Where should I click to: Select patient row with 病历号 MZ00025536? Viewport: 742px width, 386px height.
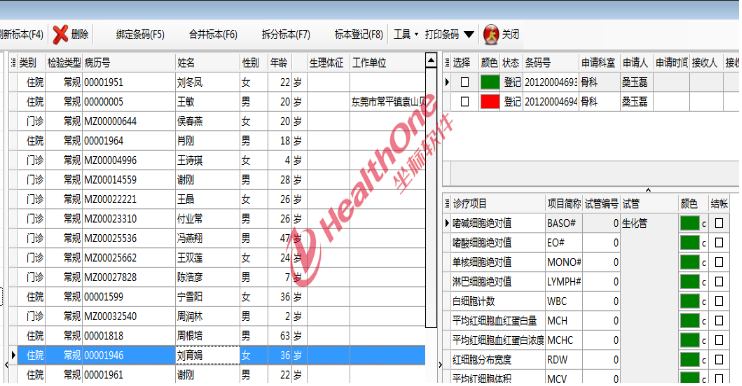pos(217,238)
